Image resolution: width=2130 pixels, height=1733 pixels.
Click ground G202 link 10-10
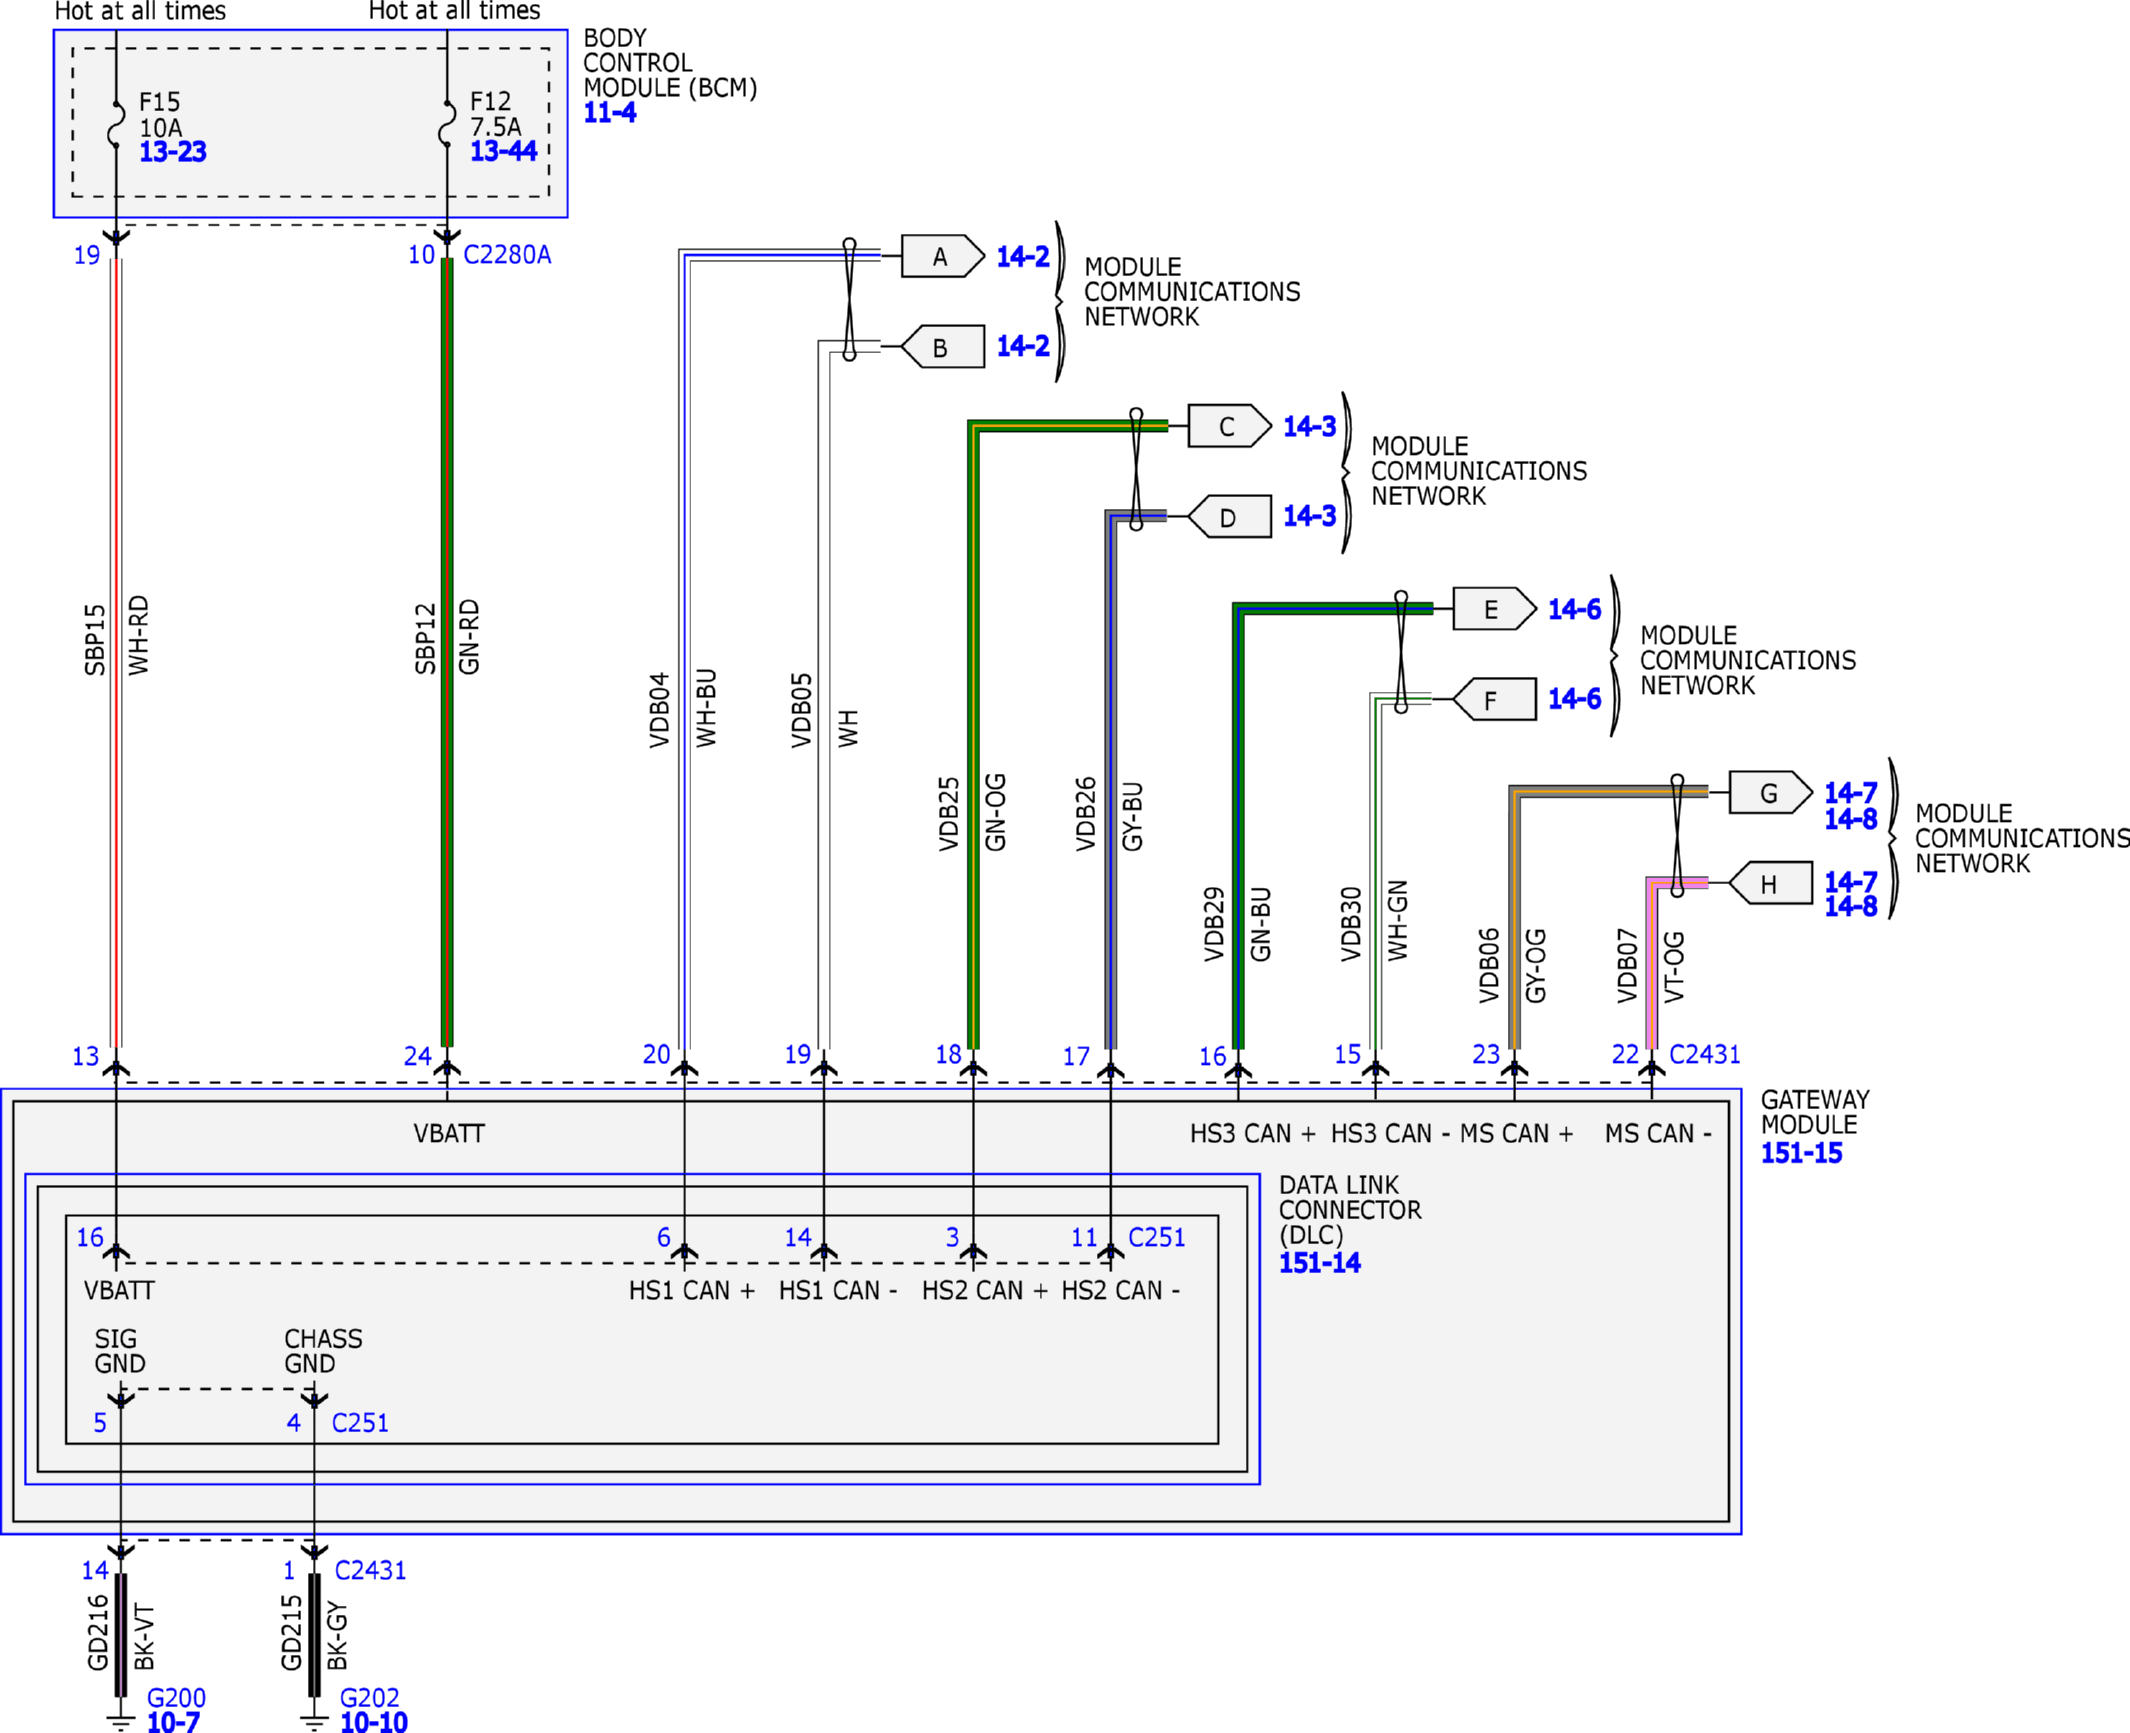[x=374, y=1722]
